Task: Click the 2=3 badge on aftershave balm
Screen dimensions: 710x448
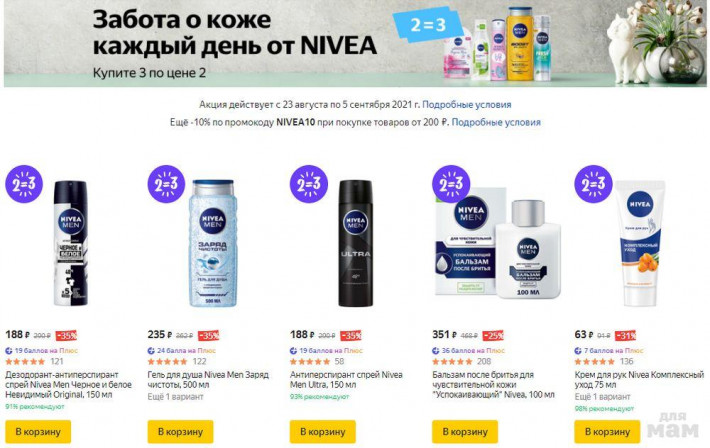Action: tap(451, 184)
